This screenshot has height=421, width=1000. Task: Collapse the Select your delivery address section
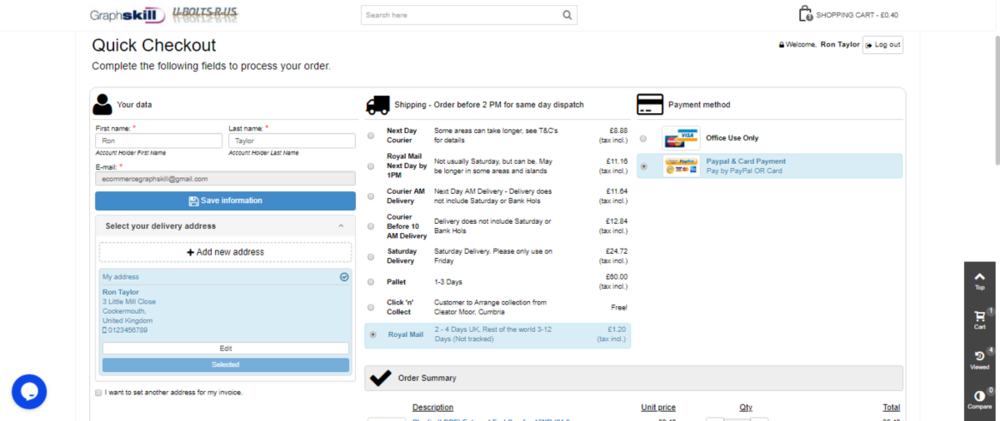tap(342, 226)
